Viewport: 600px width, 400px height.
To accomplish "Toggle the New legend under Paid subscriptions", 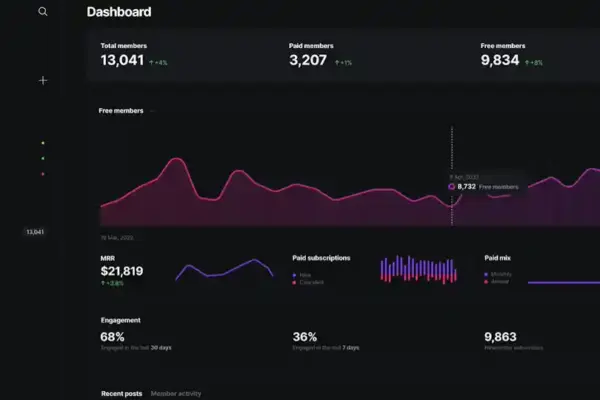I will coord(304,275).
